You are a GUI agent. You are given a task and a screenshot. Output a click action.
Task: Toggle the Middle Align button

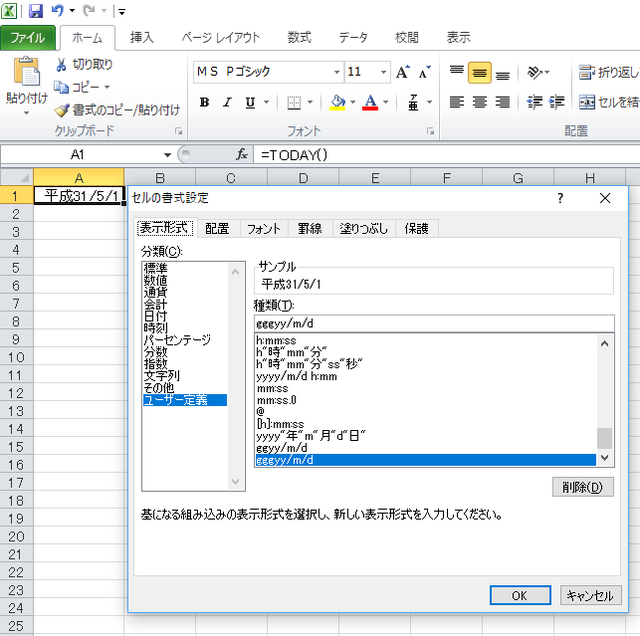pyautogui.click(x=480, y=73)
